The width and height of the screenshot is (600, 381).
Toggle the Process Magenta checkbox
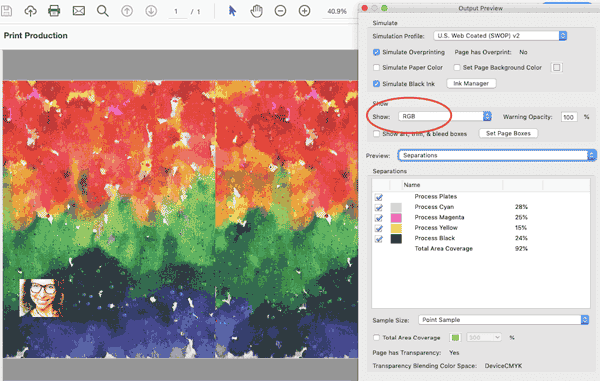(x=379, y=218)
